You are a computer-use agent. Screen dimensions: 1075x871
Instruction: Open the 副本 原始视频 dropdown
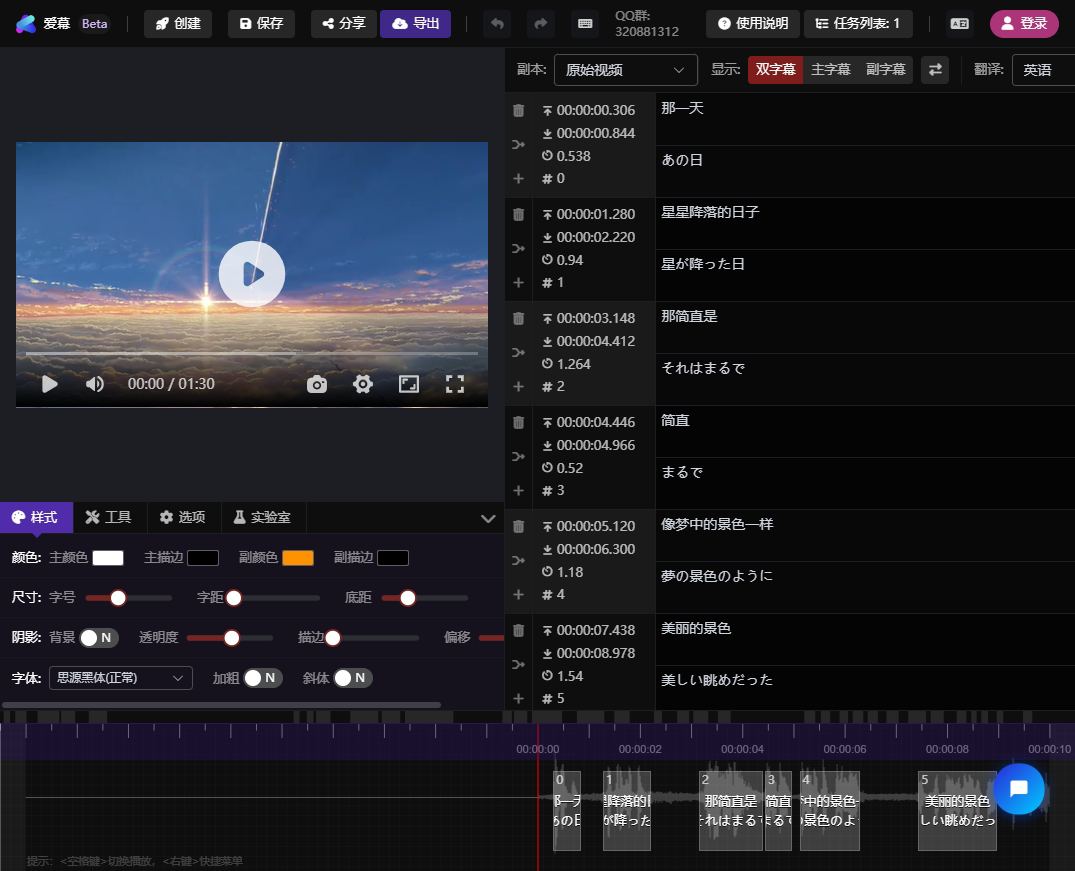pyautogui.click(x=625, y=70)
